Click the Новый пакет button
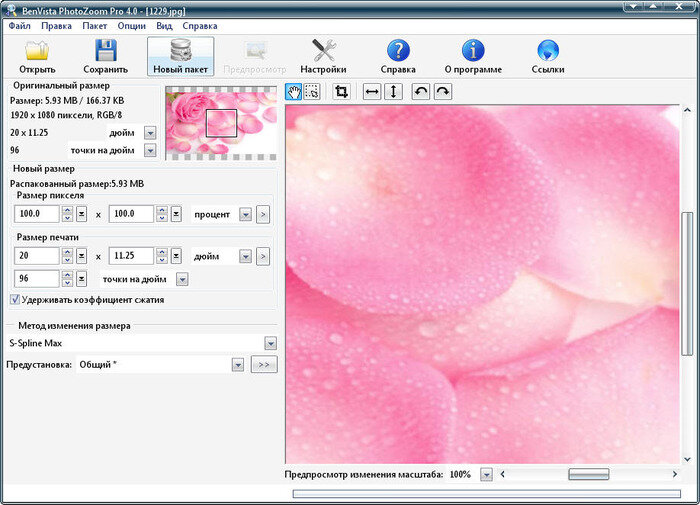700x505 pixels. click(180, 57)
